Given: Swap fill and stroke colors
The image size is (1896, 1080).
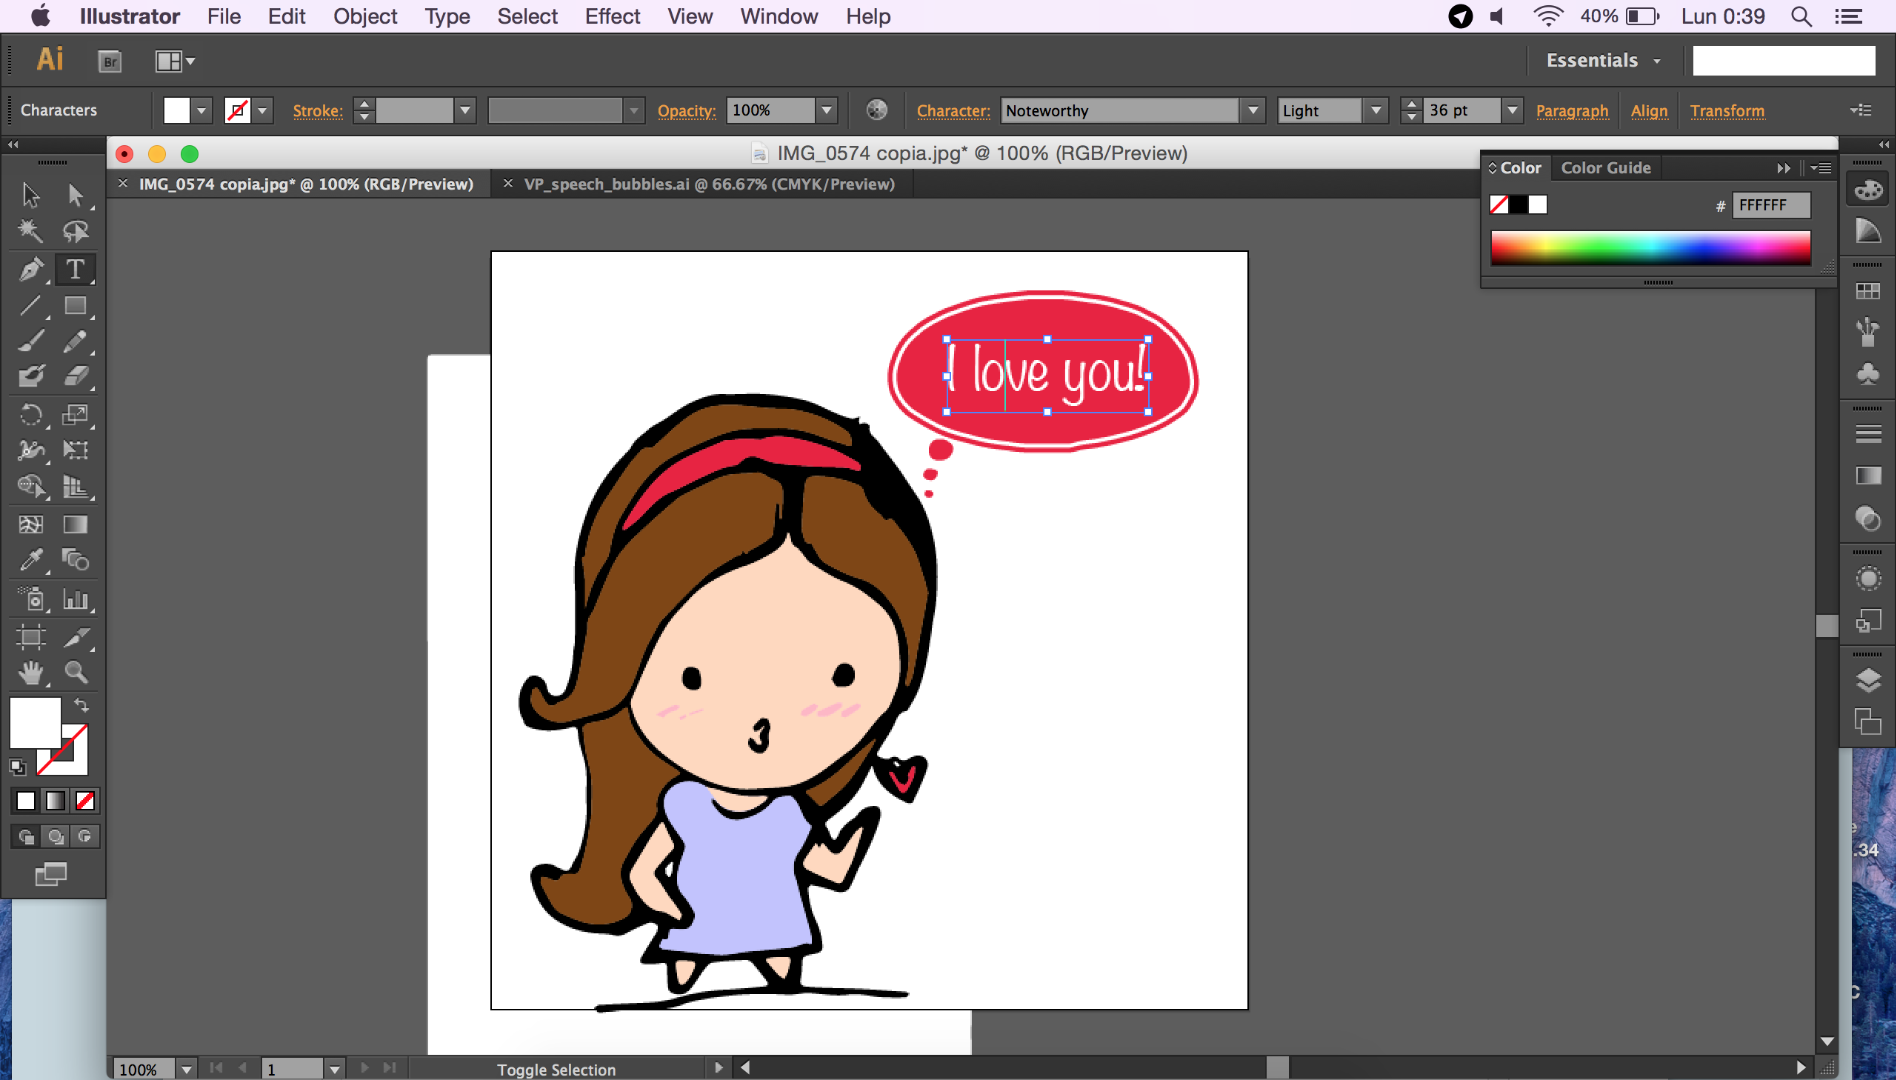Looking at the screenshot, I should tap(82, 705).
